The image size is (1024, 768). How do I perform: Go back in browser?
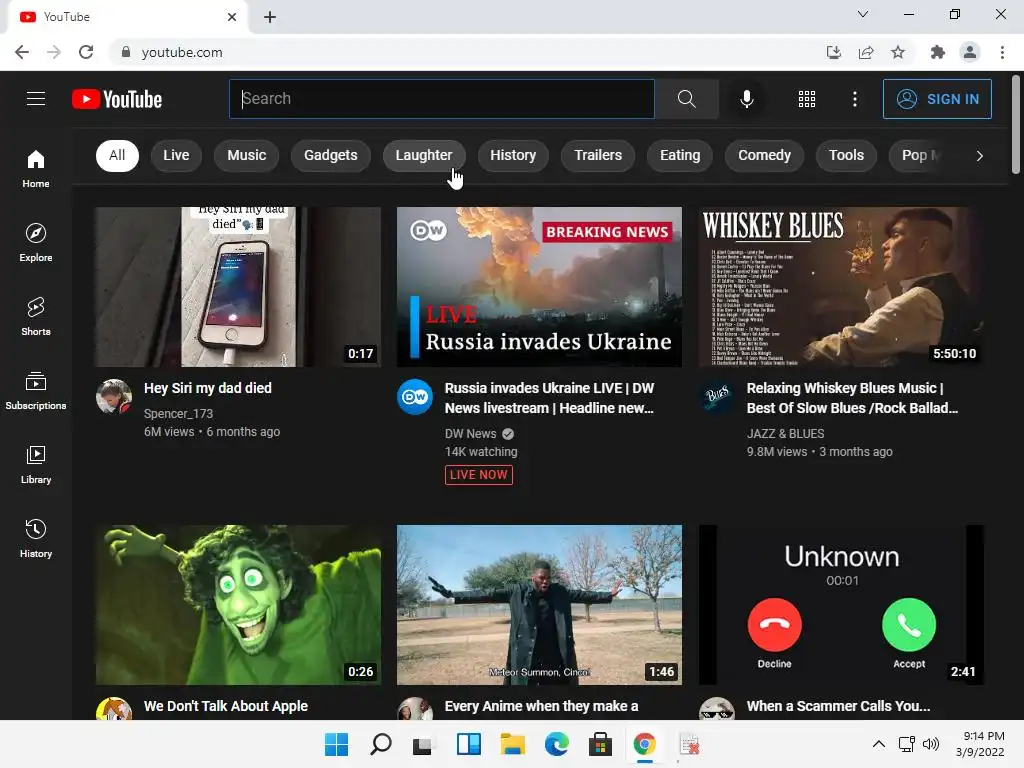(x=22, y=52)
